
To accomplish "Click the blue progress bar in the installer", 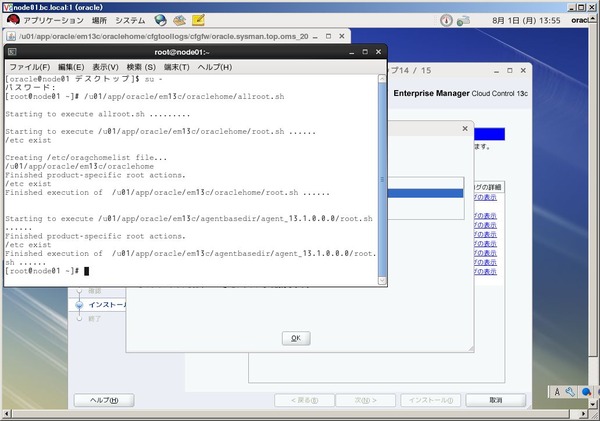I will coord(489,134).
